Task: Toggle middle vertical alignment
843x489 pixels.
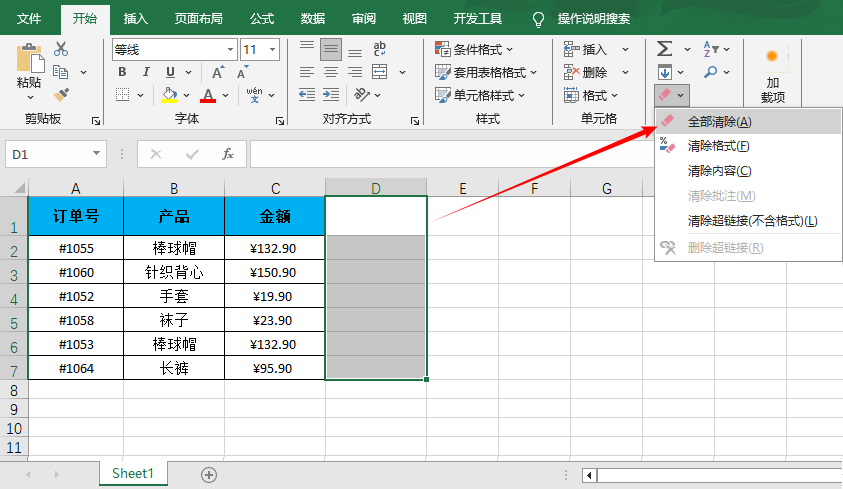Action: point(331,49)
